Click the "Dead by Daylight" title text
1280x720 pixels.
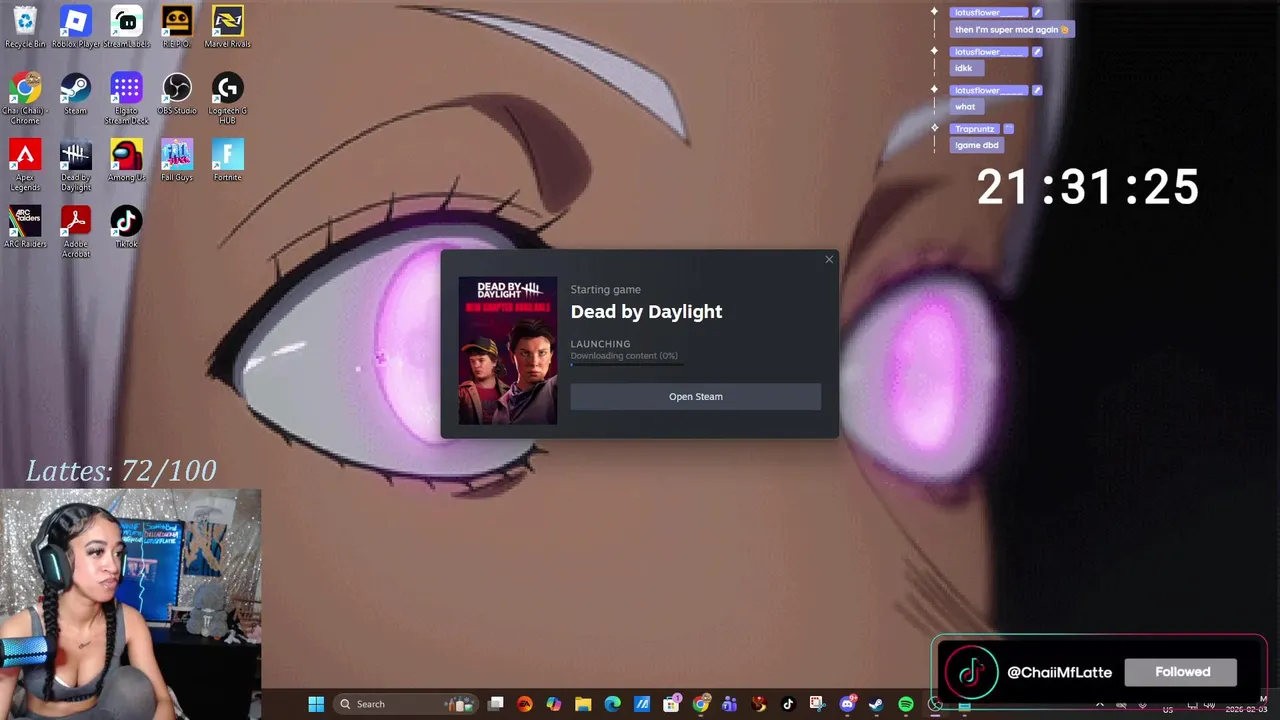[x=646, y=312]
